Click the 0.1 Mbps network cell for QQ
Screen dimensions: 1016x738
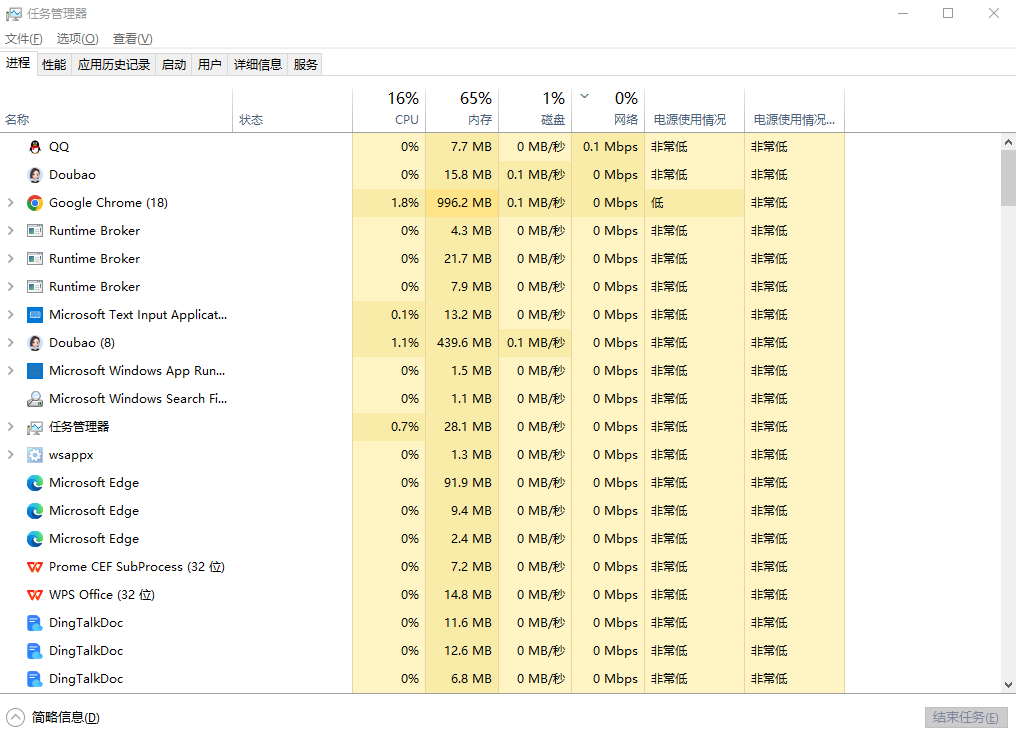tap(610, 147)
